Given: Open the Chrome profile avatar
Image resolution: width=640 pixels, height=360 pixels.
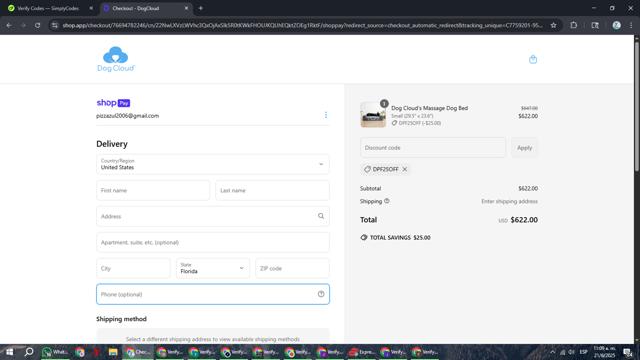Looking at the screenshot, I should [616, 25].
